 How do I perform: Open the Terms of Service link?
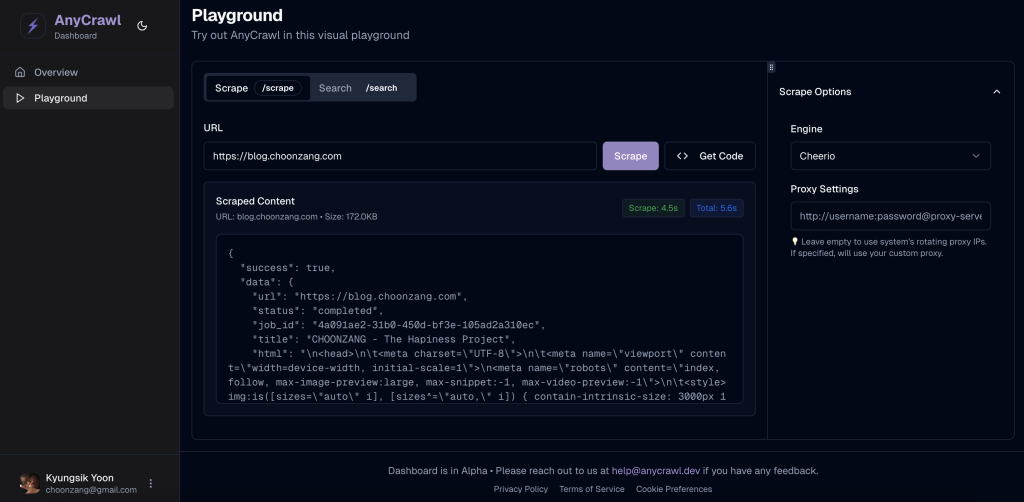[592, 489]
